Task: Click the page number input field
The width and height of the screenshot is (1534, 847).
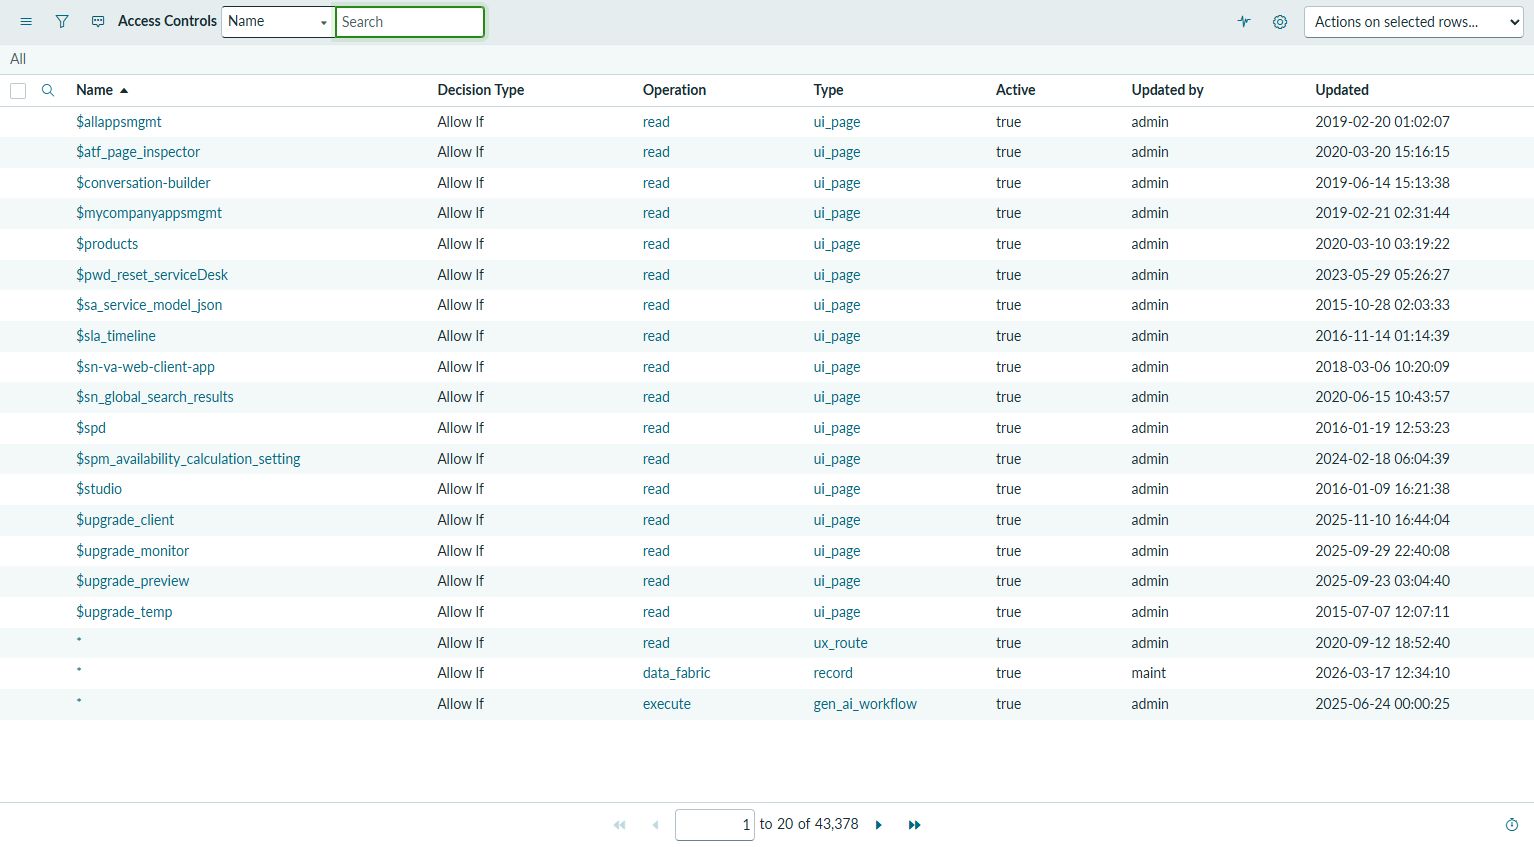Action: click(x=714, y=825)
